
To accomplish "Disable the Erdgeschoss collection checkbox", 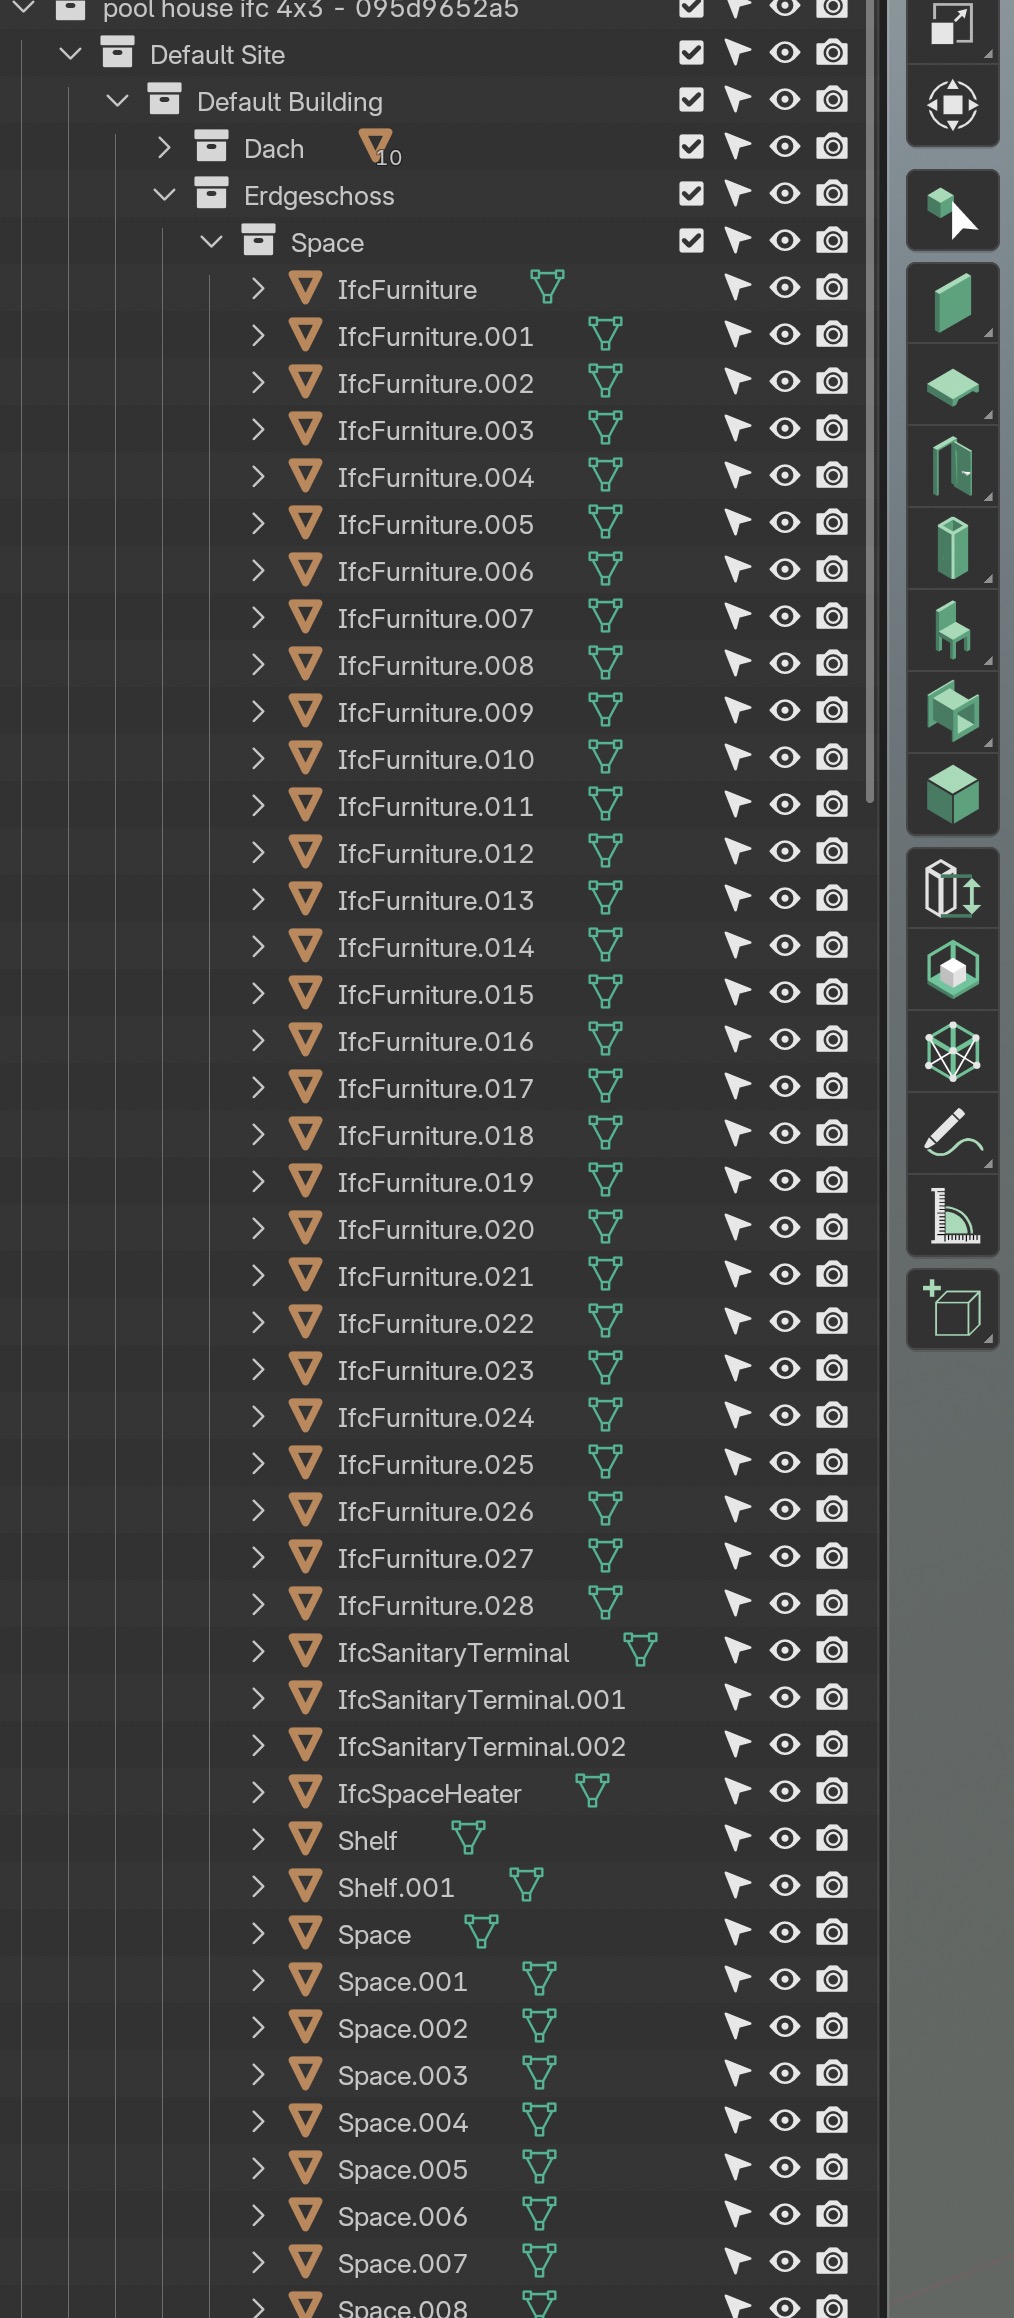I will click(x=691, y=194).
